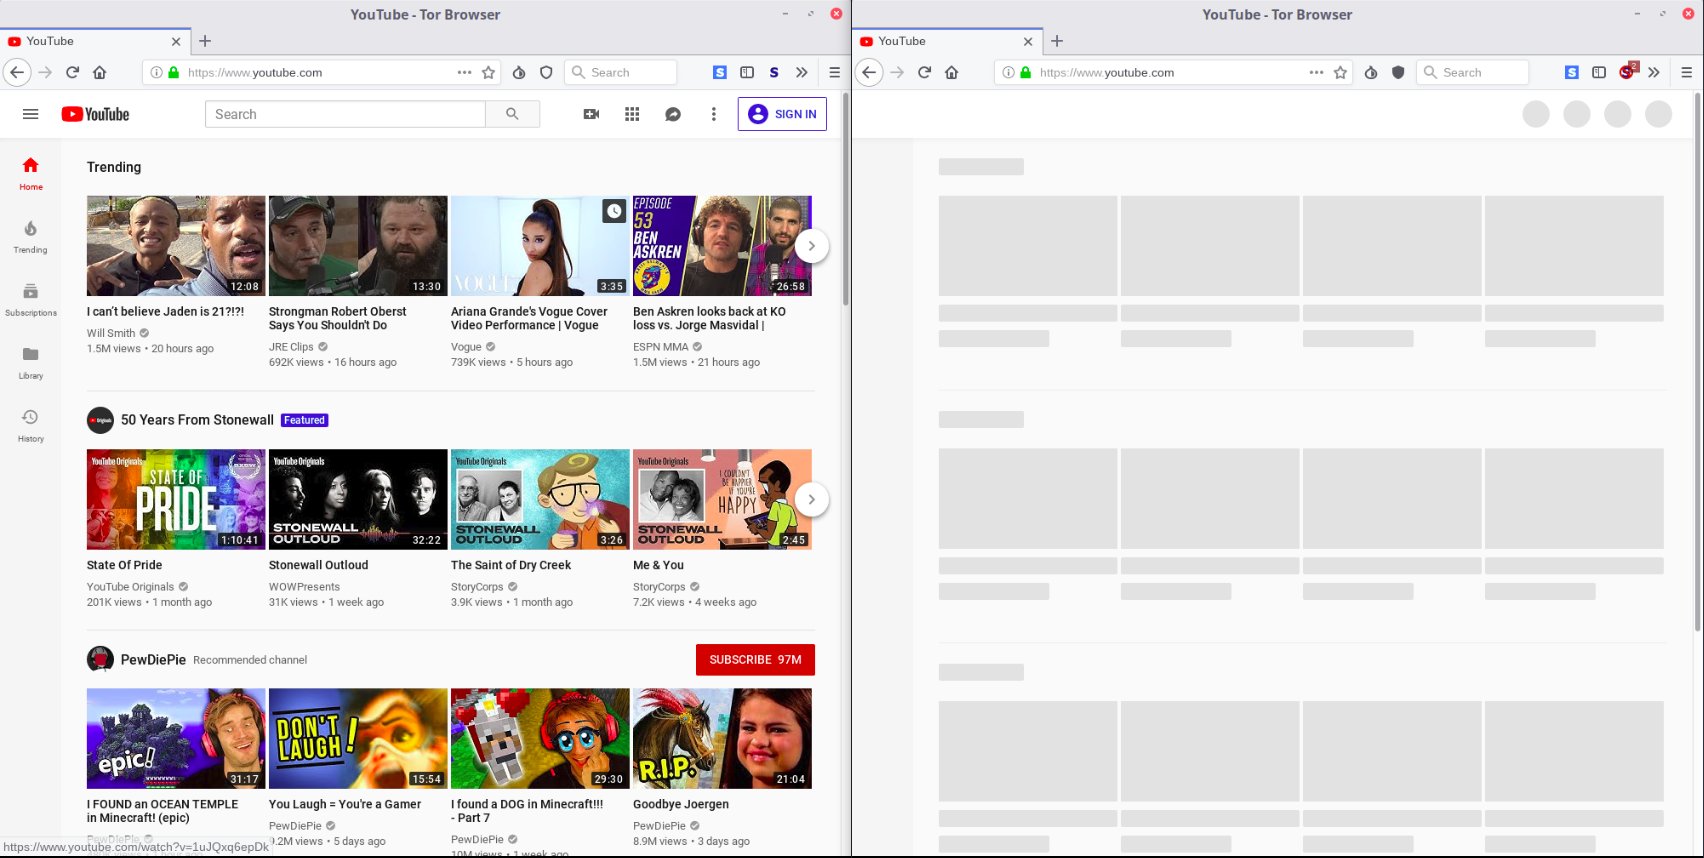This screenshot has height=858, width=1704.
Task: Open 50 Years From Stonewall link
Action: (197, 420)
